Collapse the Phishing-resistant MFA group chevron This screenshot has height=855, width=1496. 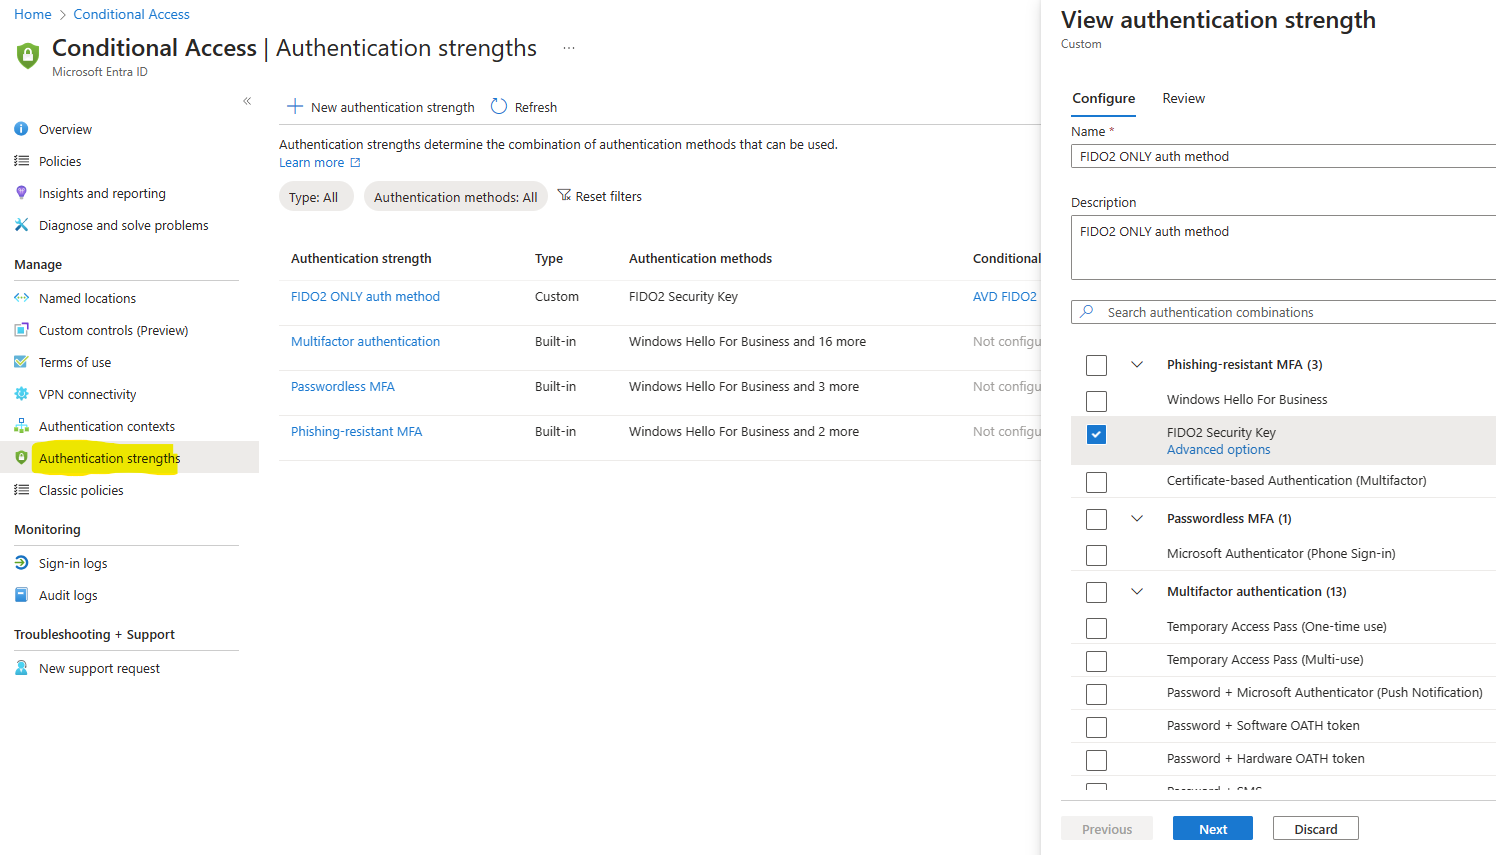pos(1137,365)
